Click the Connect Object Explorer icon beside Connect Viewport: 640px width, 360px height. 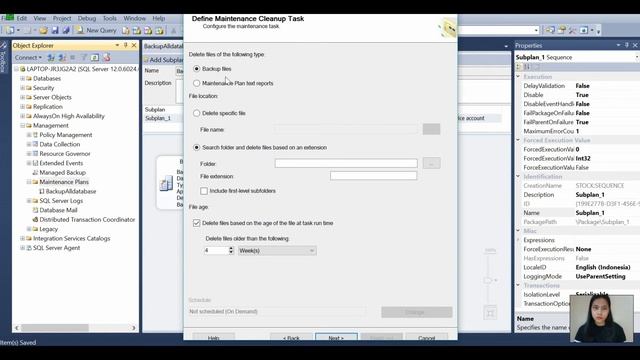point(51,58)
